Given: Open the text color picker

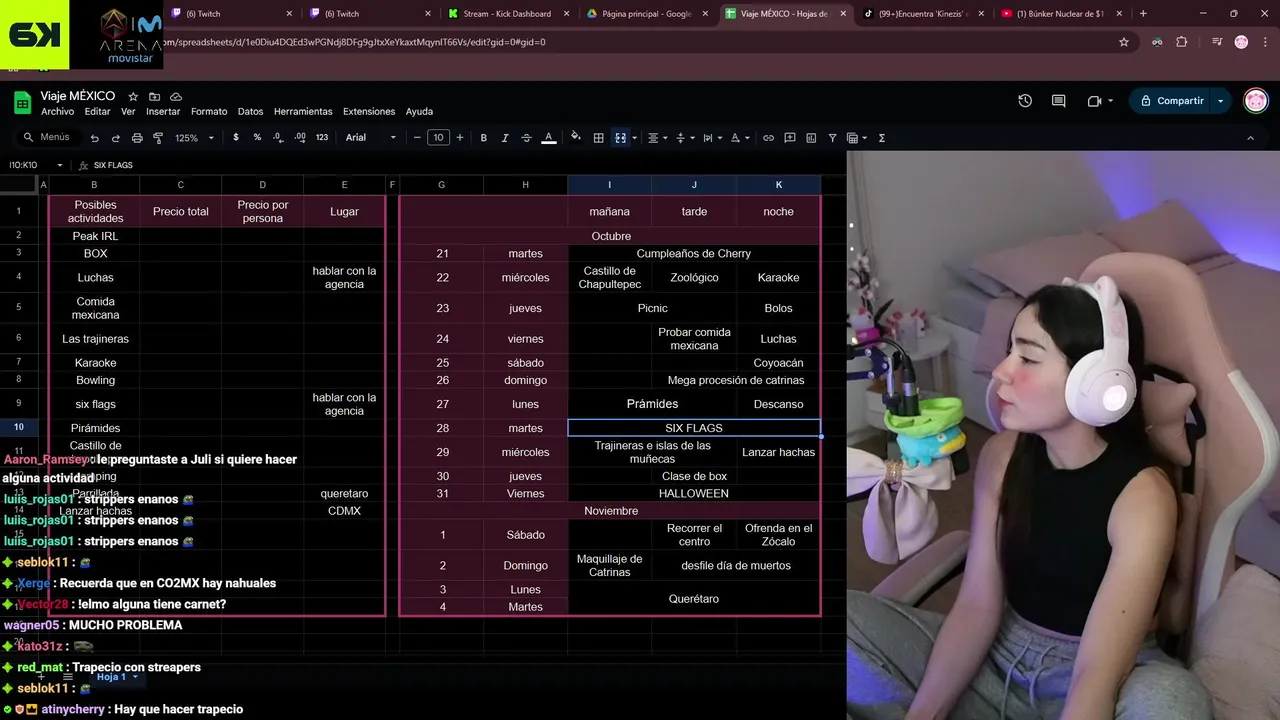Looking at the screenshot, I should click(x=548, y=138).
